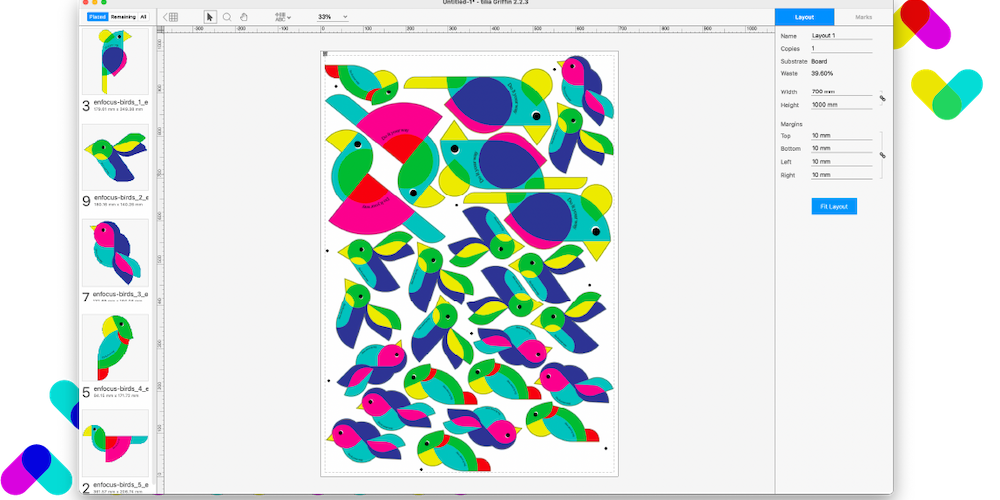This screenshot has width=1000, height=500.
Task: Click the enfocus-birds_4_e file name
Action: (x=121, y=388)
